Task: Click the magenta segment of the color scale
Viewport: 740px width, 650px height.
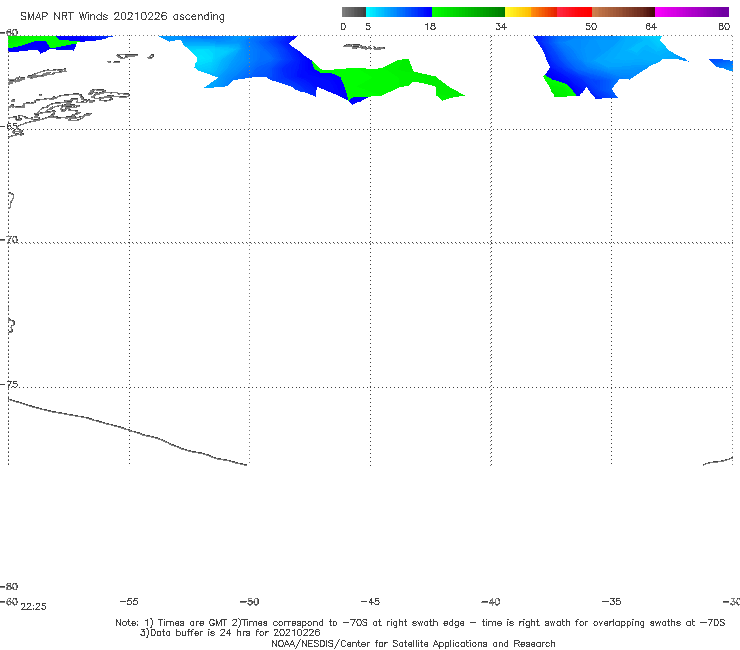Action: tap(692, 12)
